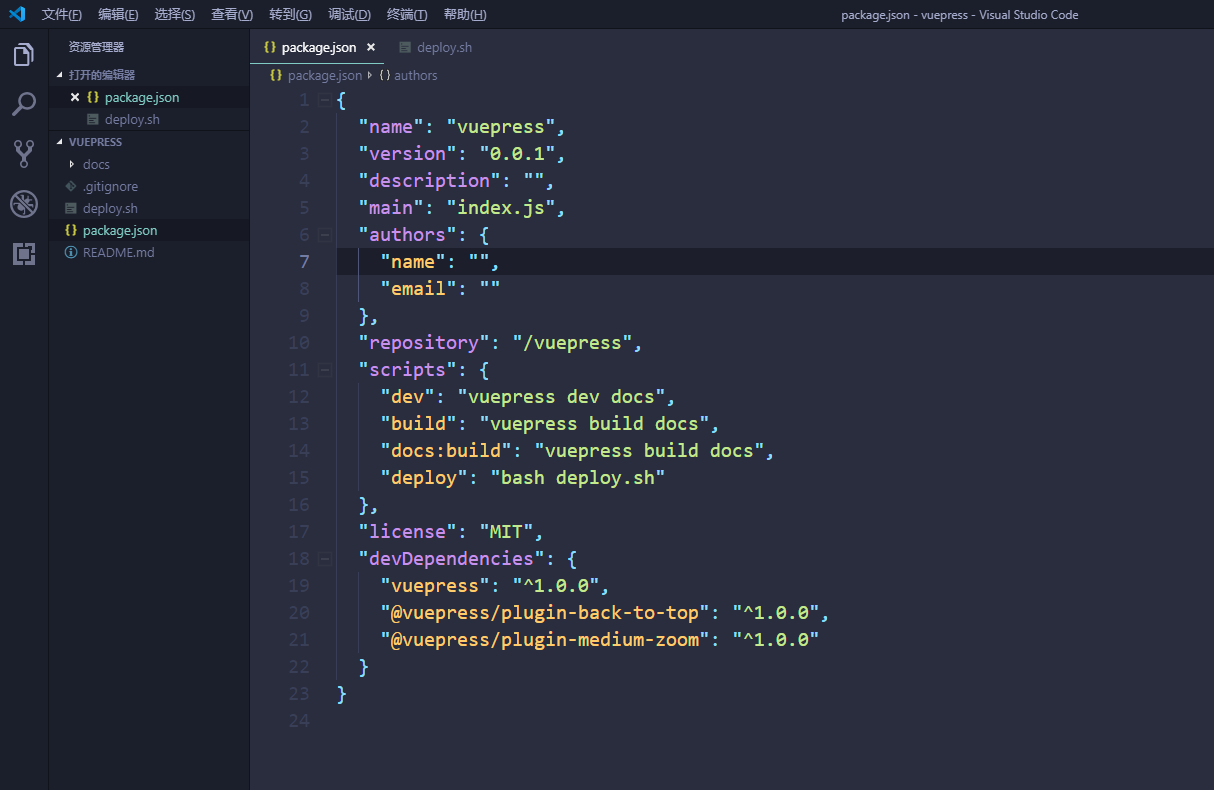Fold the authors block at line 6
The width and height of the screenshot is (1214, 790).
324,235
